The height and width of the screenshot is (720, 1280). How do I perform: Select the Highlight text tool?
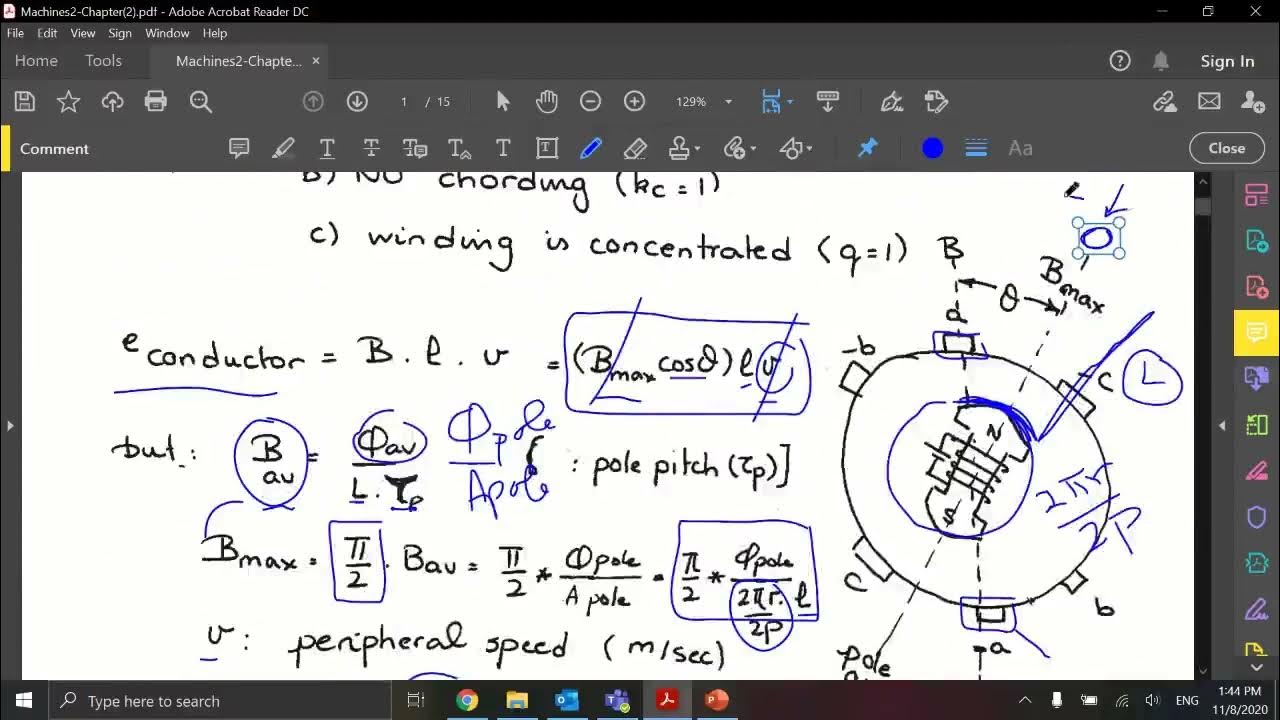click(283, 148)
